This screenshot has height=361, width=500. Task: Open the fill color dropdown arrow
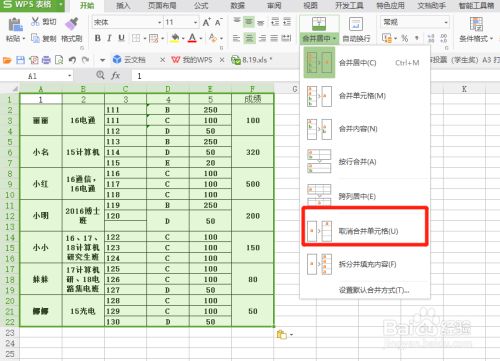tap(183, 39)
